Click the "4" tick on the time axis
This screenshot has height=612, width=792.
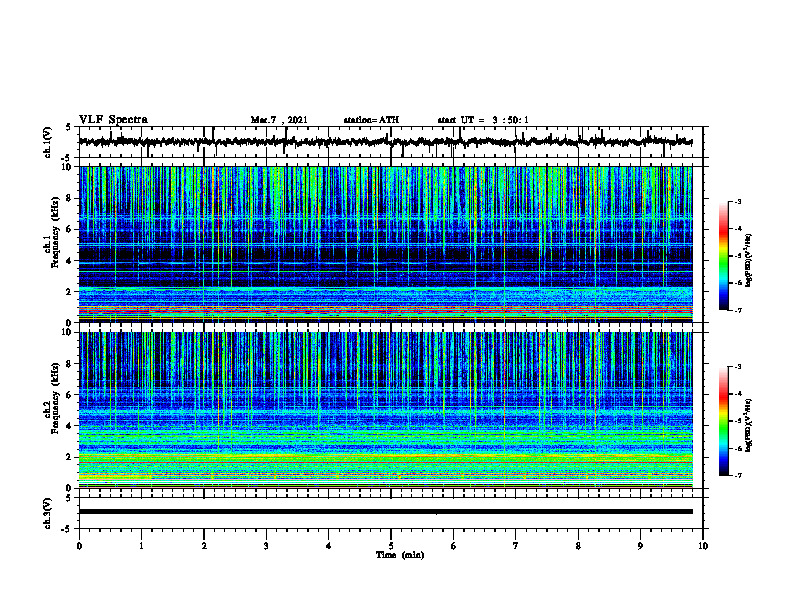pos(329,546)
